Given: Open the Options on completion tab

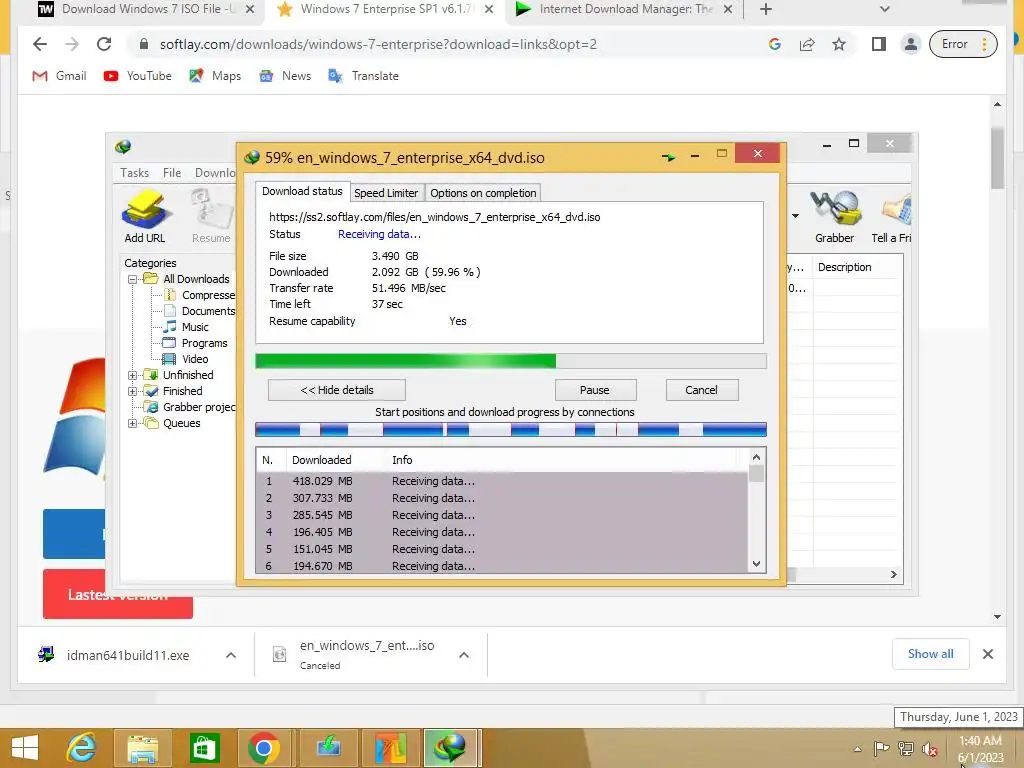Looking at the screenshot, I should [483, 193].
